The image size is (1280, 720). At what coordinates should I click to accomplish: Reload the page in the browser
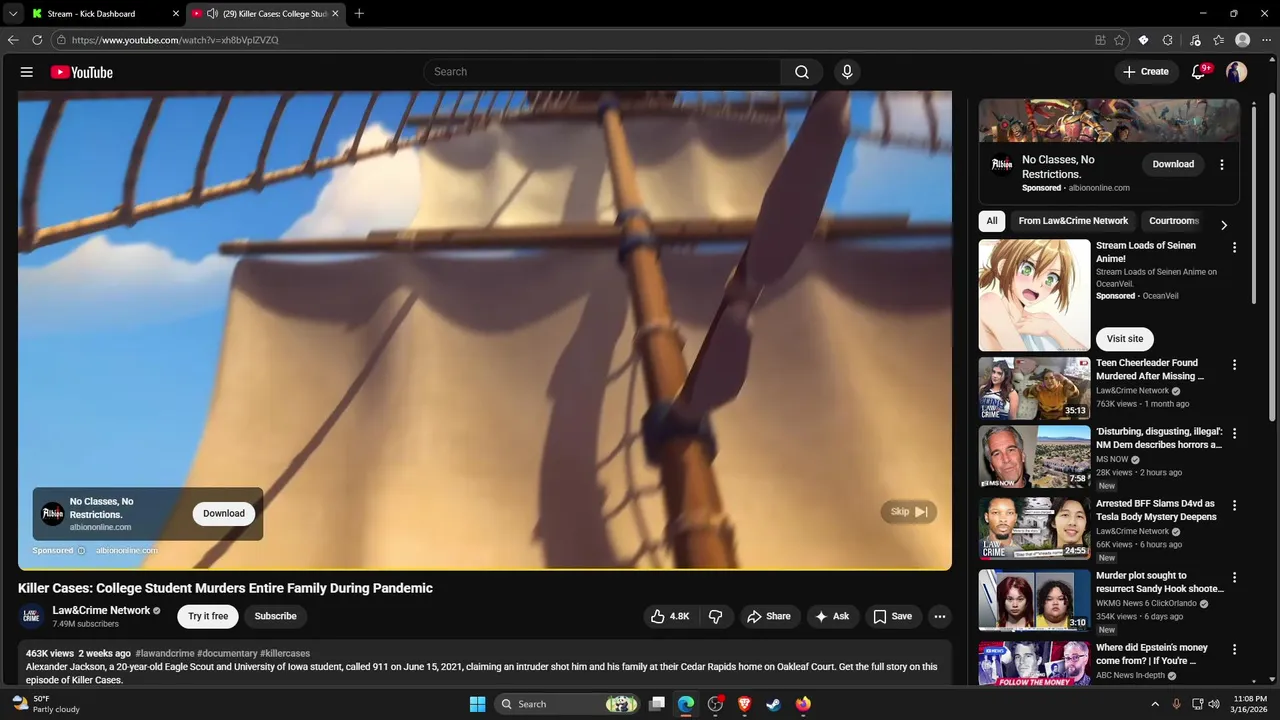point(37,40)
